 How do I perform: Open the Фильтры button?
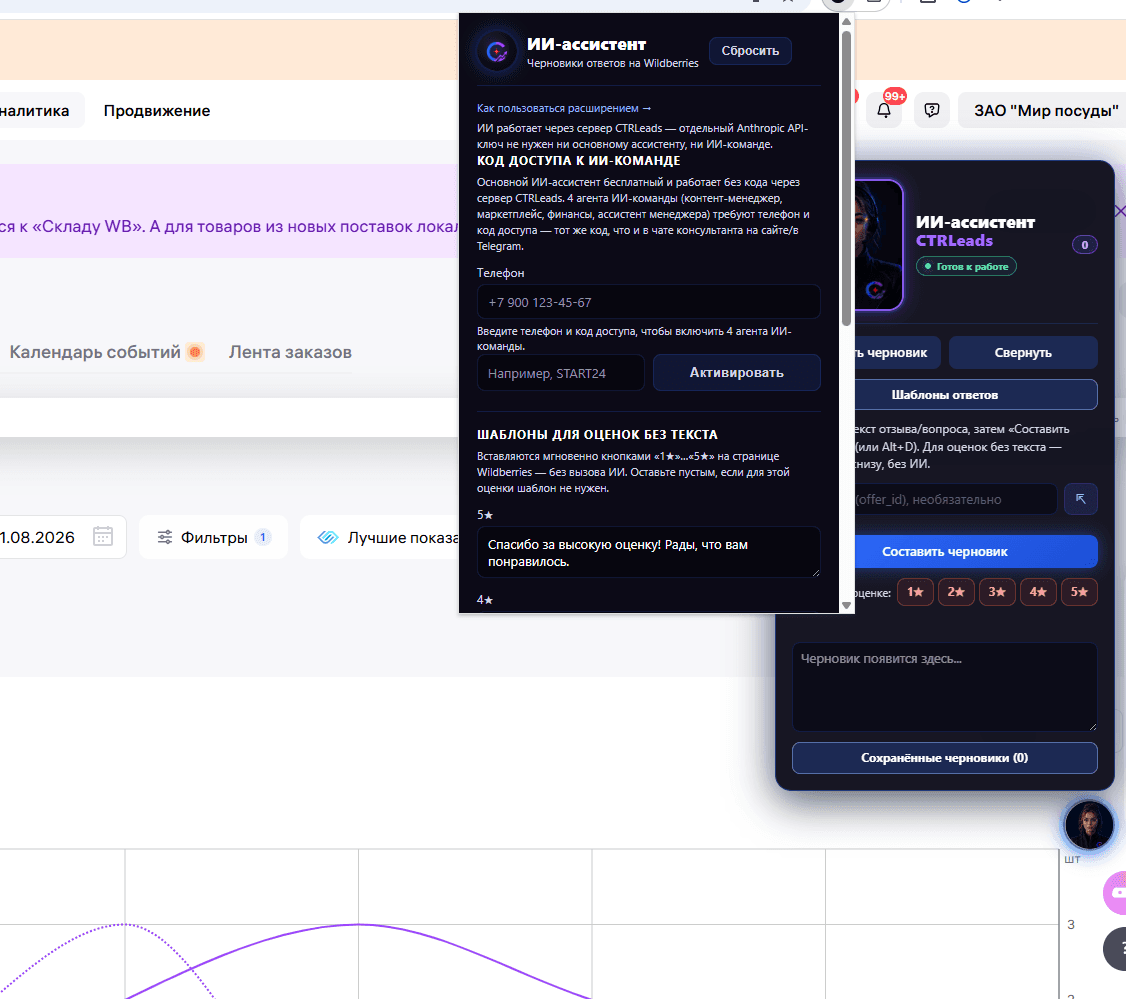(x=213, y=537)
